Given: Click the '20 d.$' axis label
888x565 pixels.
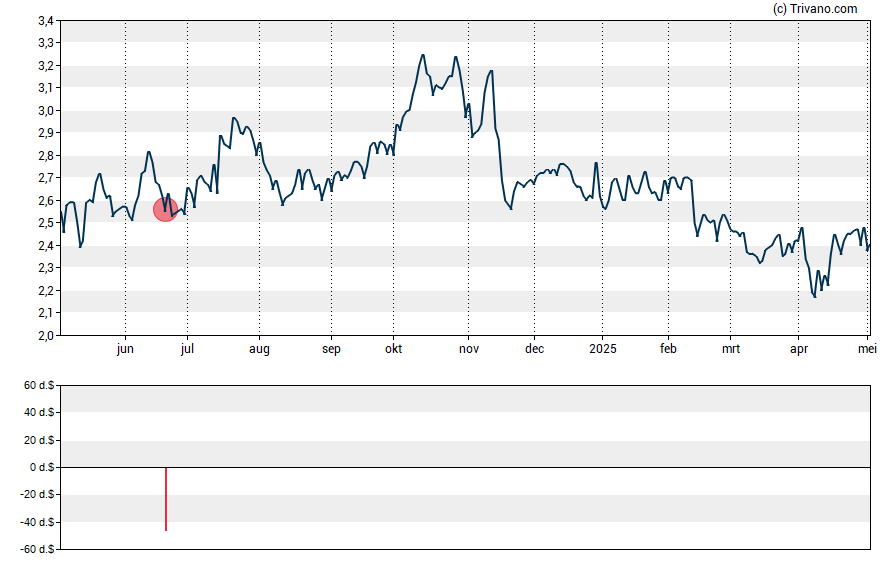Looking at the screenshot, I should tap(39, 440).
